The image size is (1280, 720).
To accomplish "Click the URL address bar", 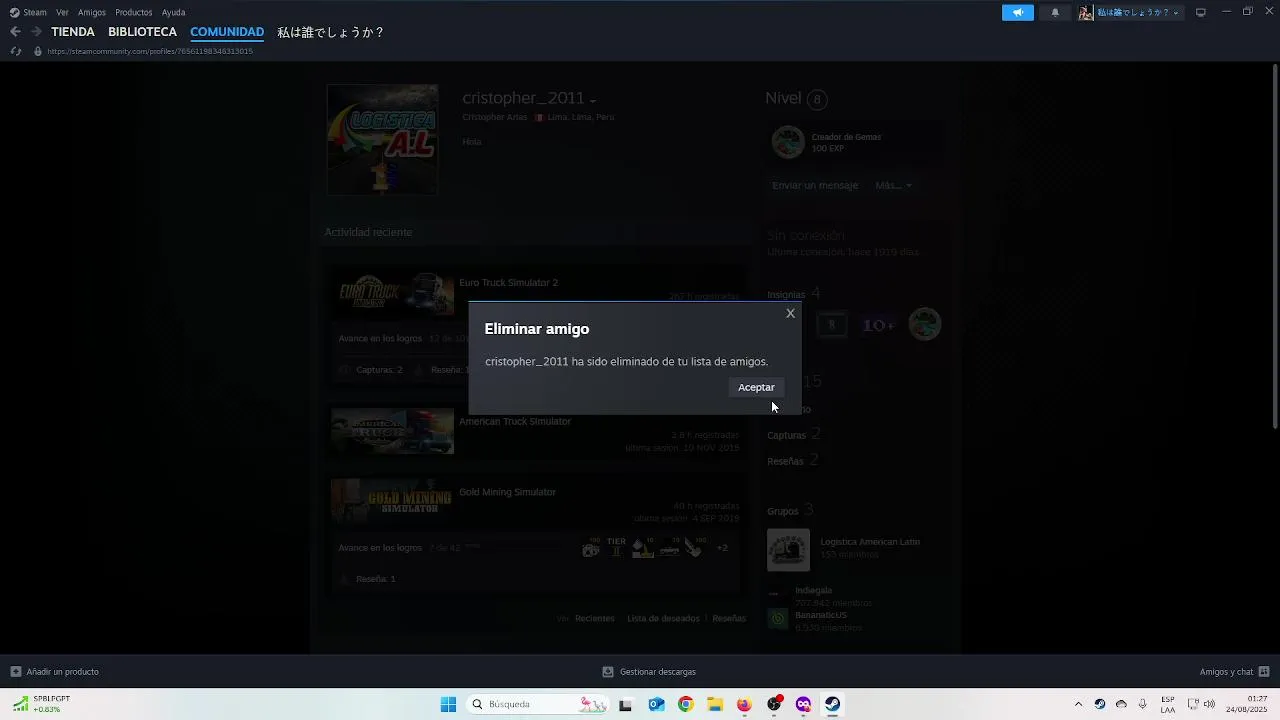I will [150, 51].
